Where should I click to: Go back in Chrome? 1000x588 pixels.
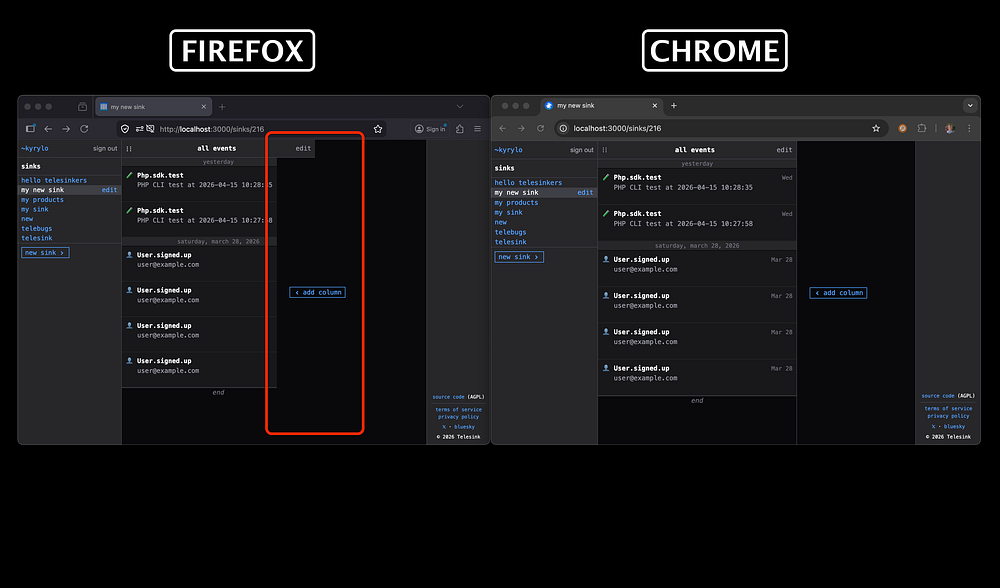(x=503, y=128)
